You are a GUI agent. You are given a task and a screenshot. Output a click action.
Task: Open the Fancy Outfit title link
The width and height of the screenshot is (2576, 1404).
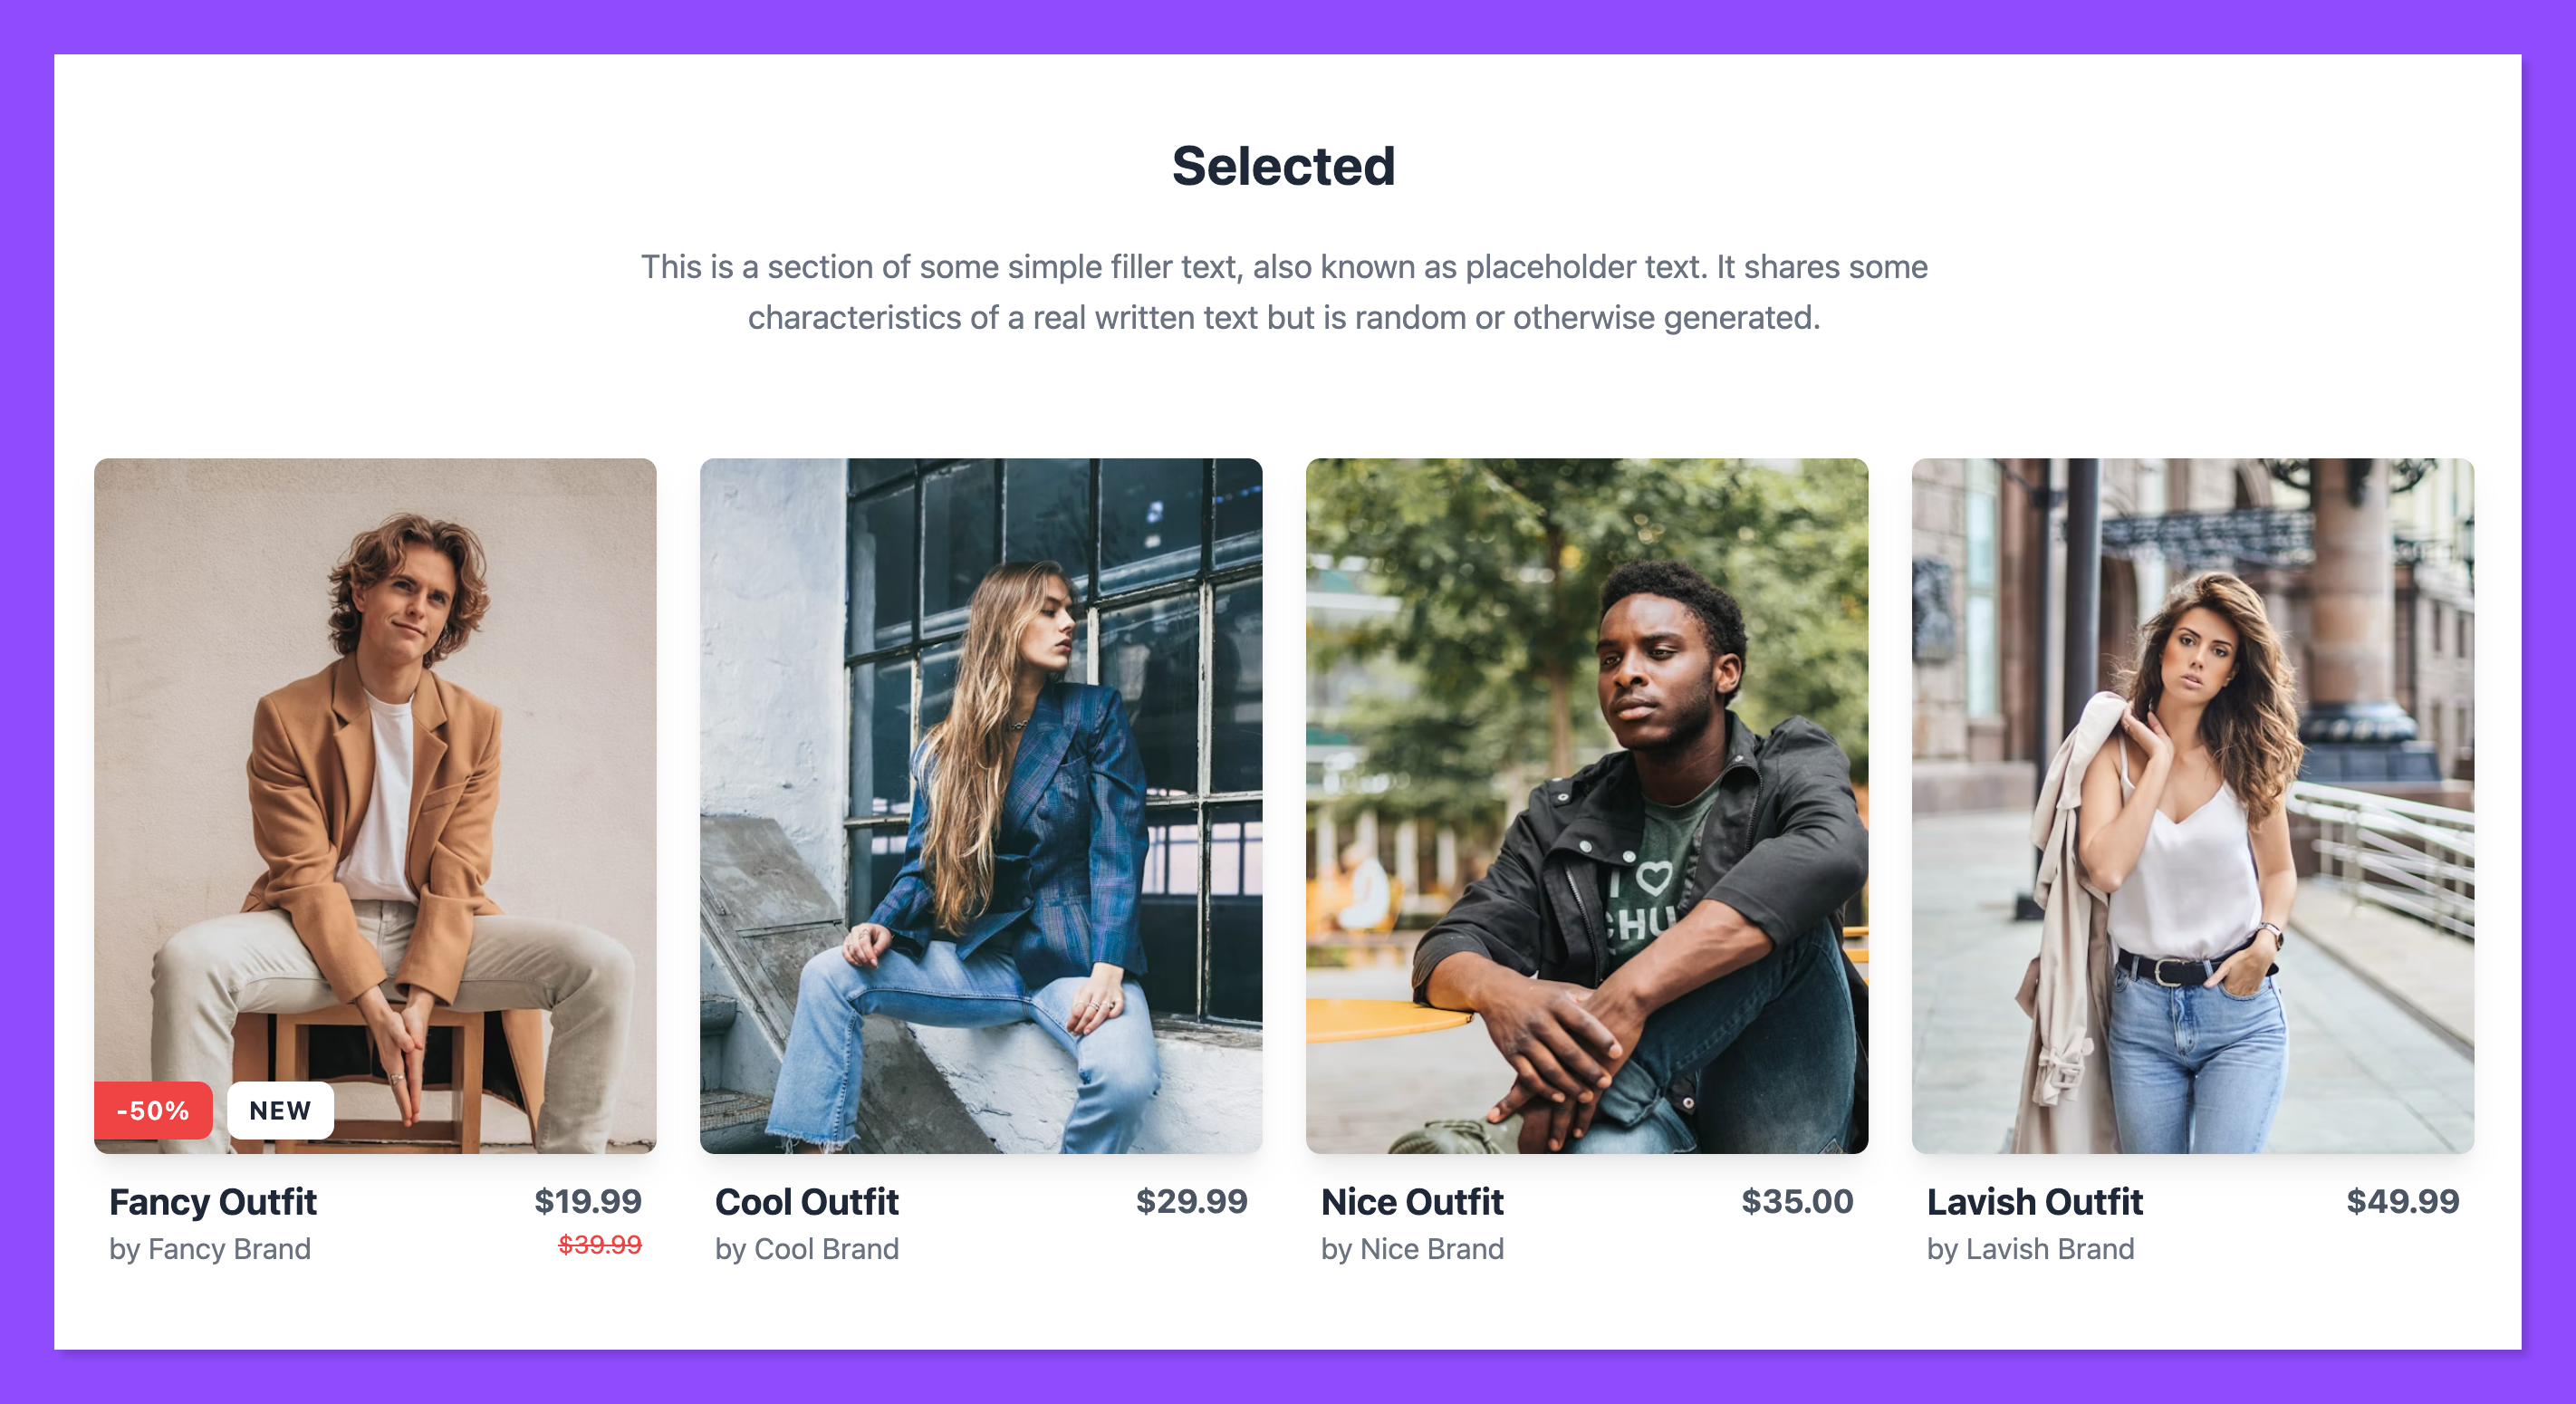coord(213,1201)
